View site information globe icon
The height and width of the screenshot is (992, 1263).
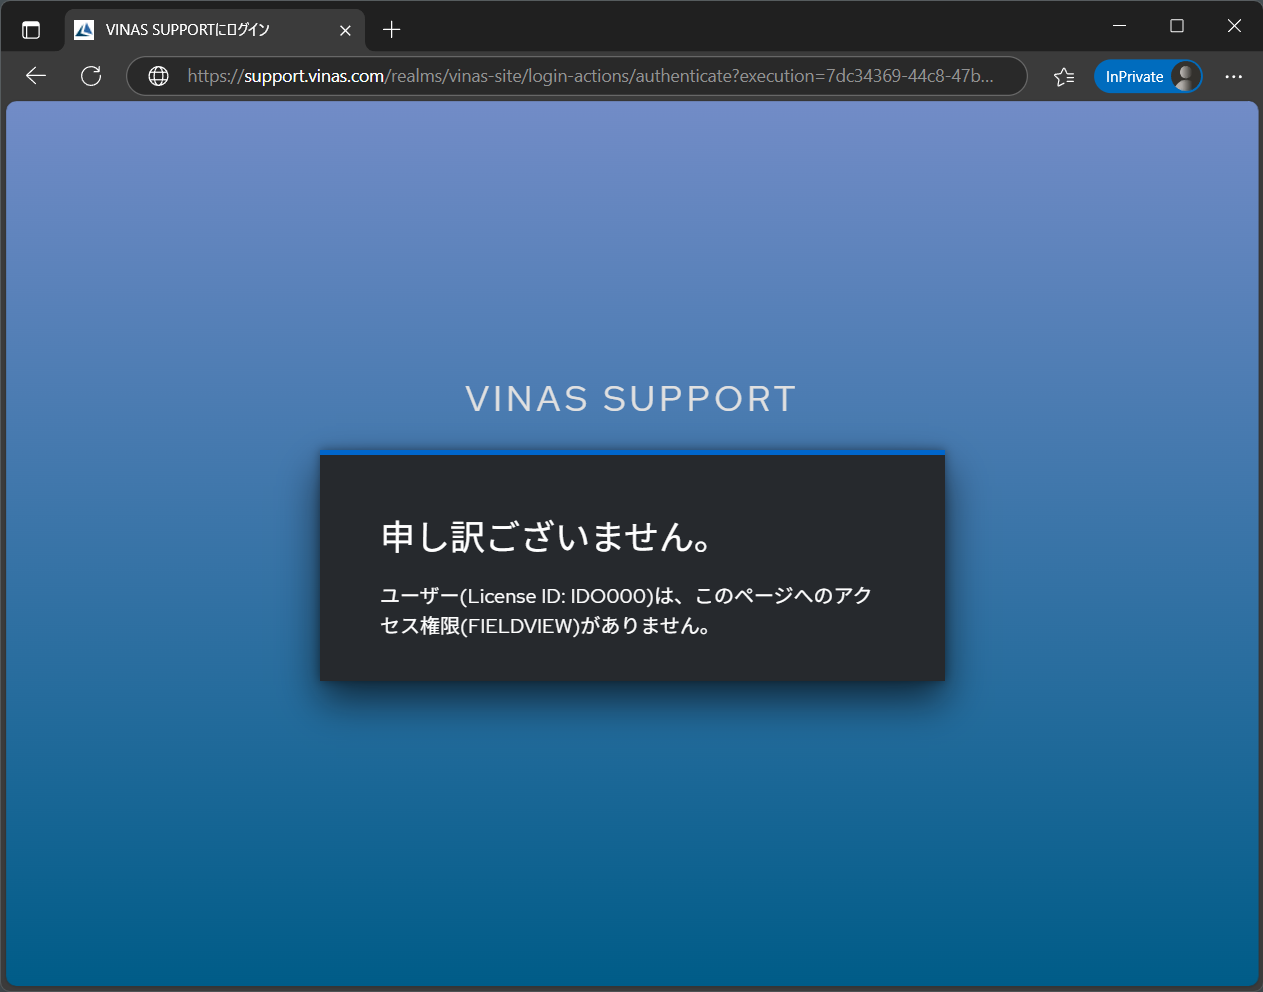point(158,76)
